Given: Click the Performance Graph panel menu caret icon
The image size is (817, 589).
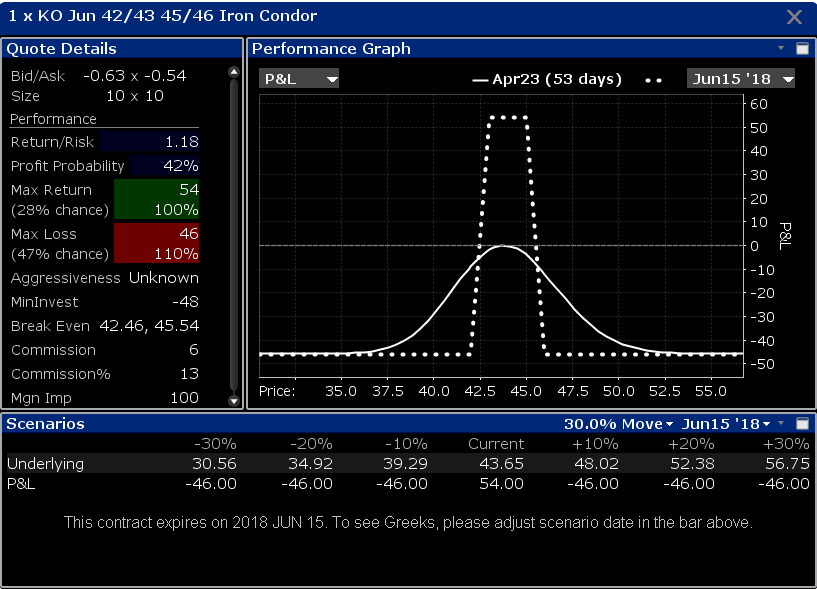Looking at the screenshot, I should (781, 47).
